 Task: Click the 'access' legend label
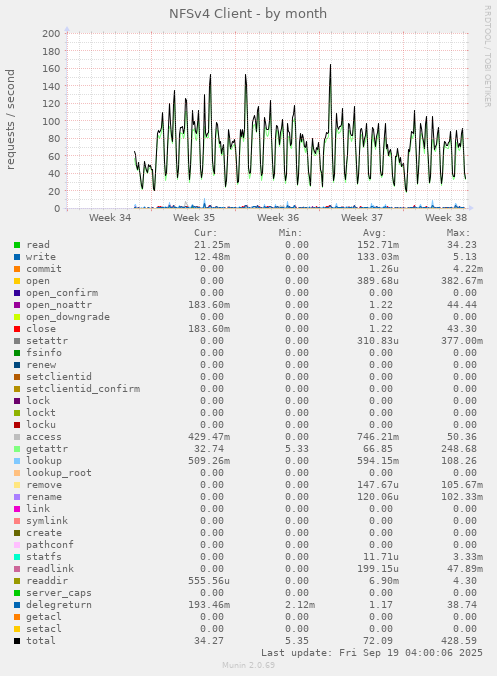coord(44,437)
